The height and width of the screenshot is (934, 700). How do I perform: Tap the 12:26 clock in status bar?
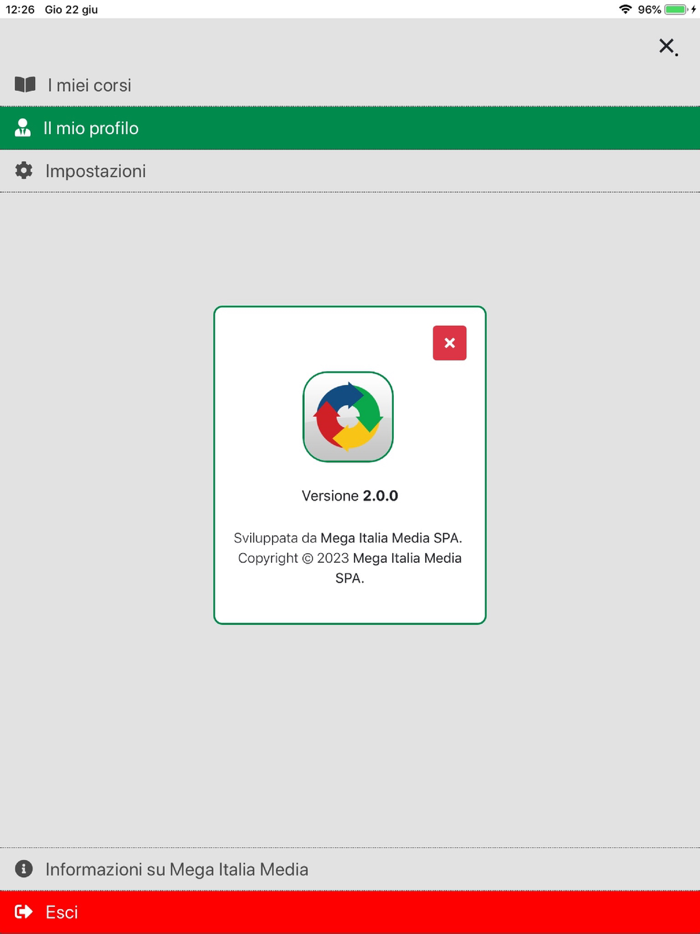coord(20,10)
